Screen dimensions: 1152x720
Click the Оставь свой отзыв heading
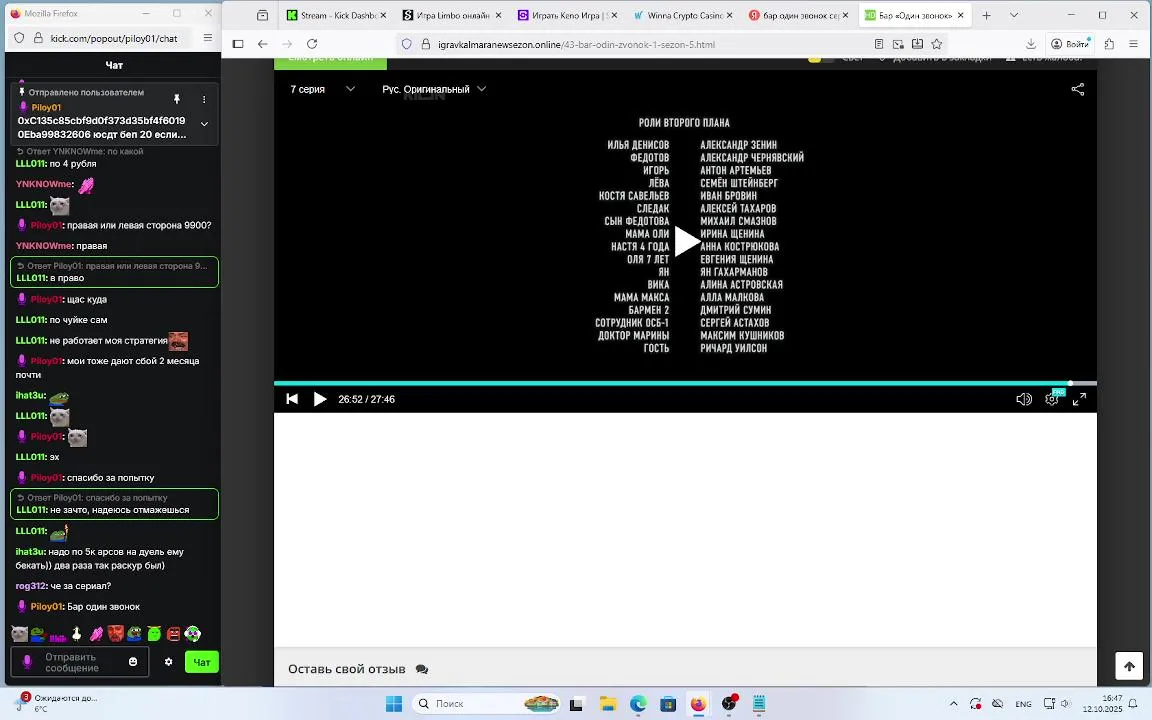[347, 669]
